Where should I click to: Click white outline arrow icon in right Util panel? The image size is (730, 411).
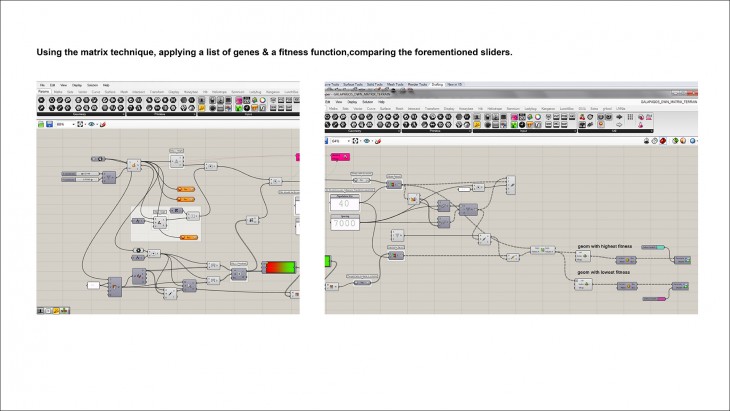coord(619,124)
